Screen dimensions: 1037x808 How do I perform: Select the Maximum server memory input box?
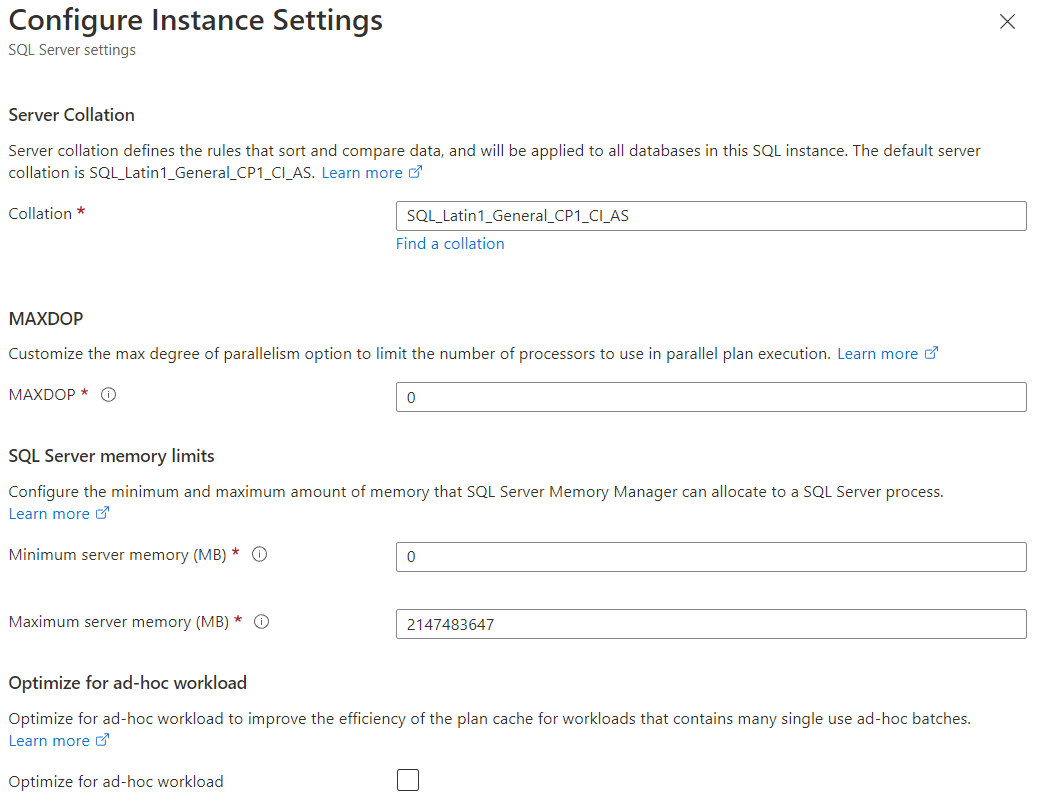[710, 624]
